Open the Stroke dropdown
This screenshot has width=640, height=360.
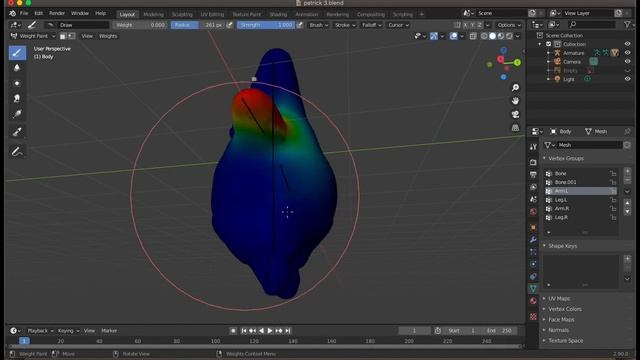pos(345,25)
